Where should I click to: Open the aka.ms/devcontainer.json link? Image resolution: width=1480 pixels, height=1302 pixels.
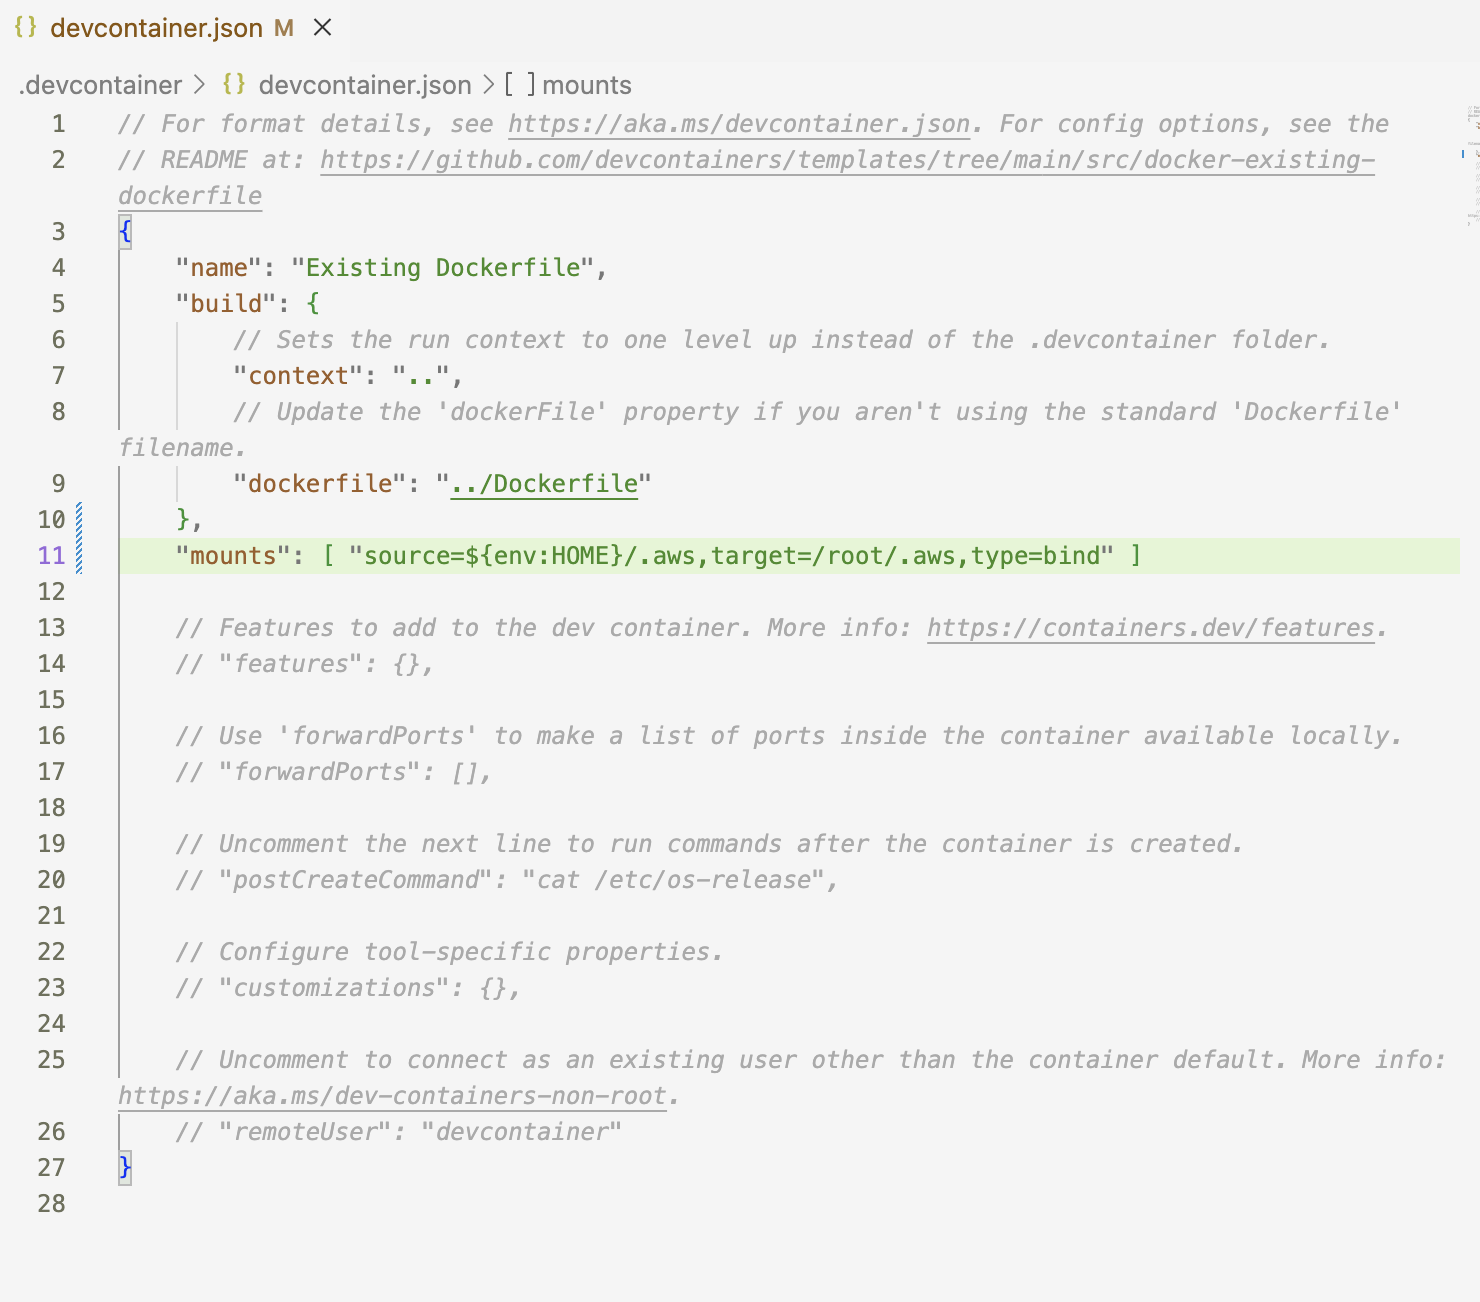point(739,124)
